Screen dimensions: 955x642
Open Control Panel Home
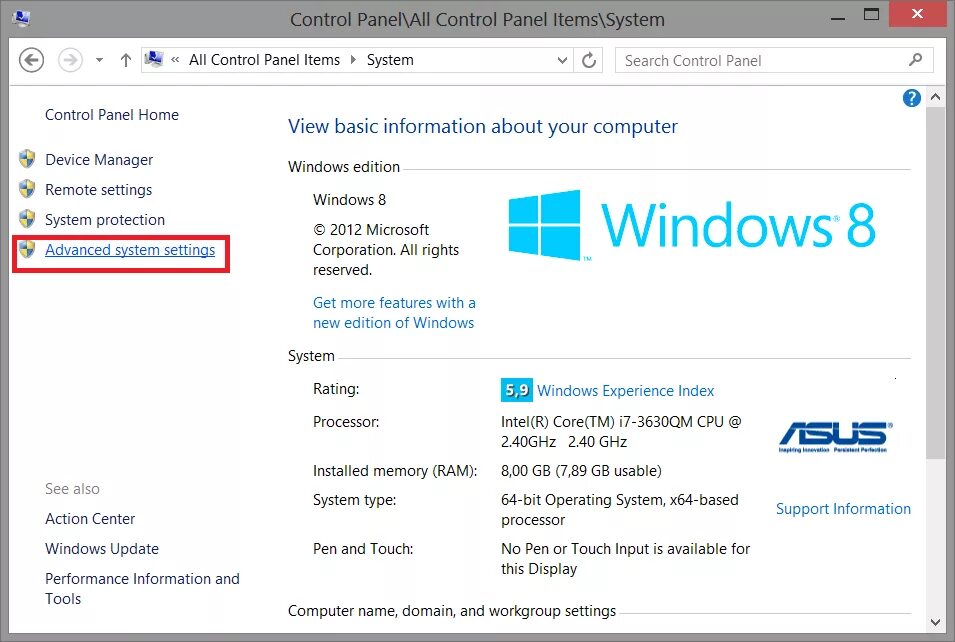(112, 115)
